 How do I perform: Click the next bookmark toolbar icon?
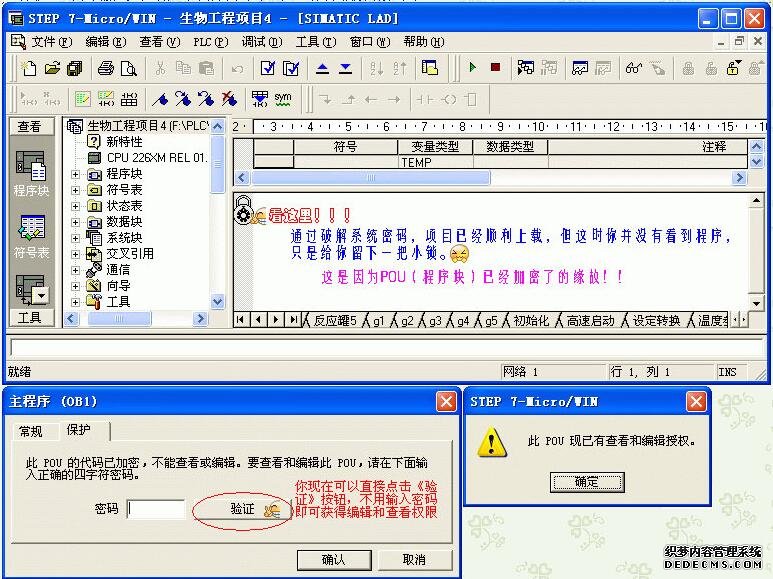click(183, 99)
